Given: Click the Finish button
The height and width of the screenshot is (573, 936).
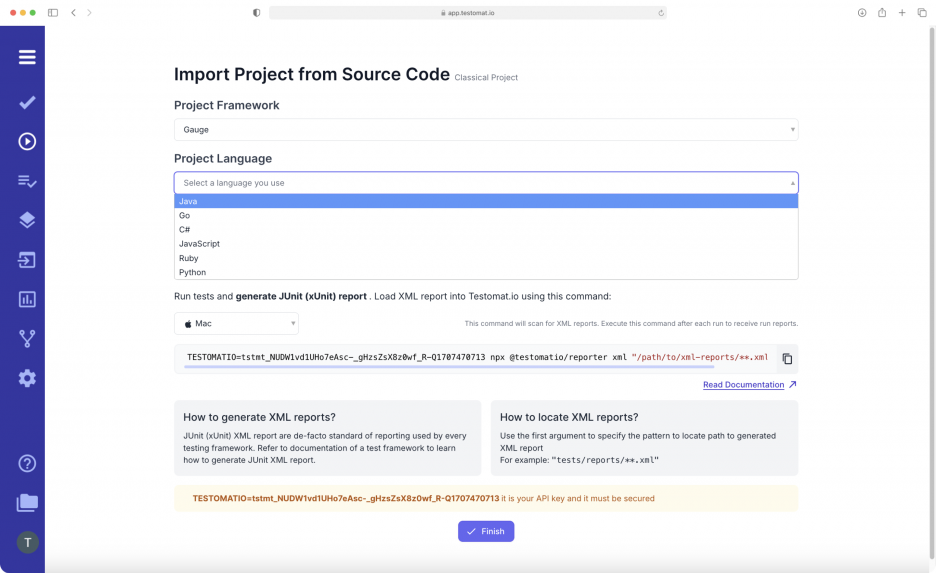Looking at the screenshot, I should [486, 531].
